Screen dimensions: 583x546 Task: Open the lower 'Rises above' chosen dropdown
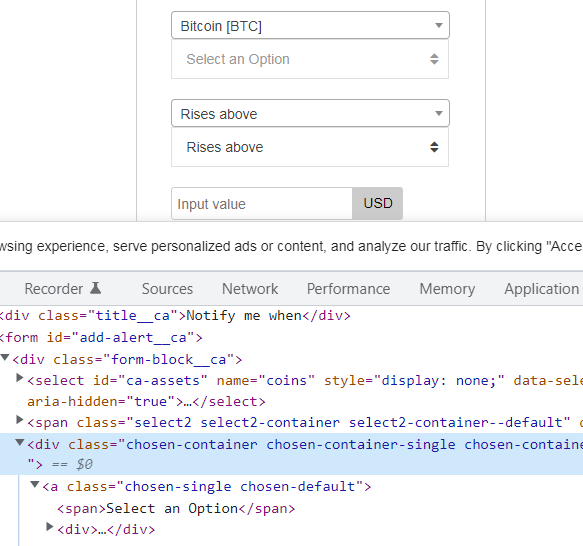[x=310, y=147]
